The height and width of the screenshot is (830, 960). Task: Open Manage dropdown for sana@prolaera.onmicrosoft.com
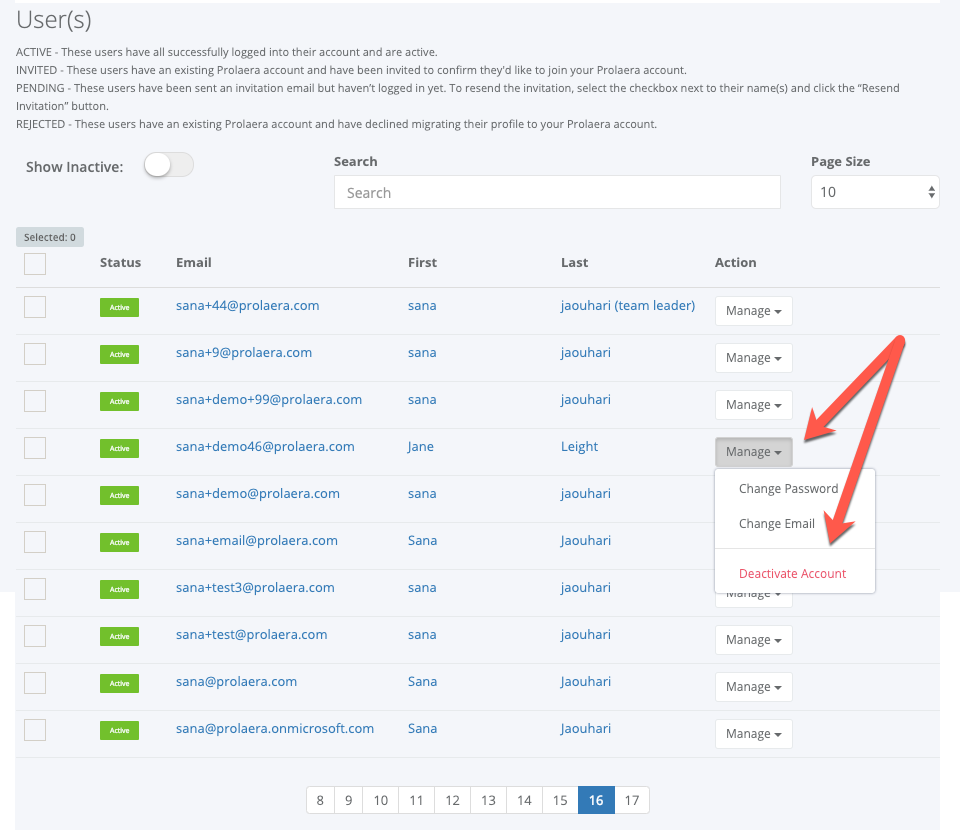(x=754, y=734)
